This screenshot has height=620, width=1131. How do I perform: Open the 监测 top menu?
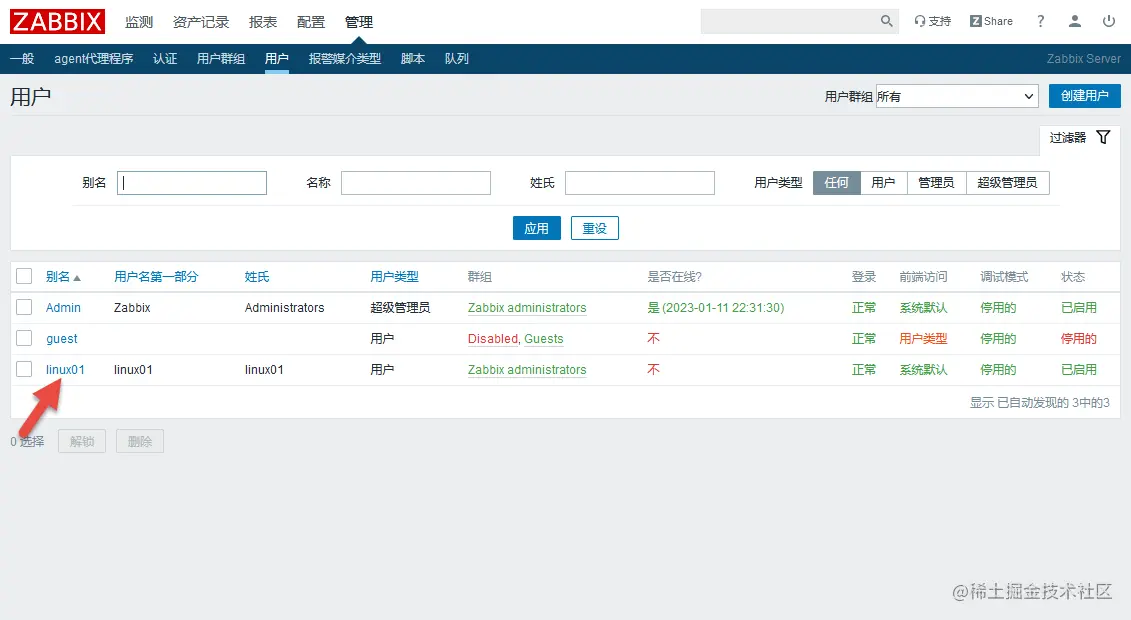139,22
